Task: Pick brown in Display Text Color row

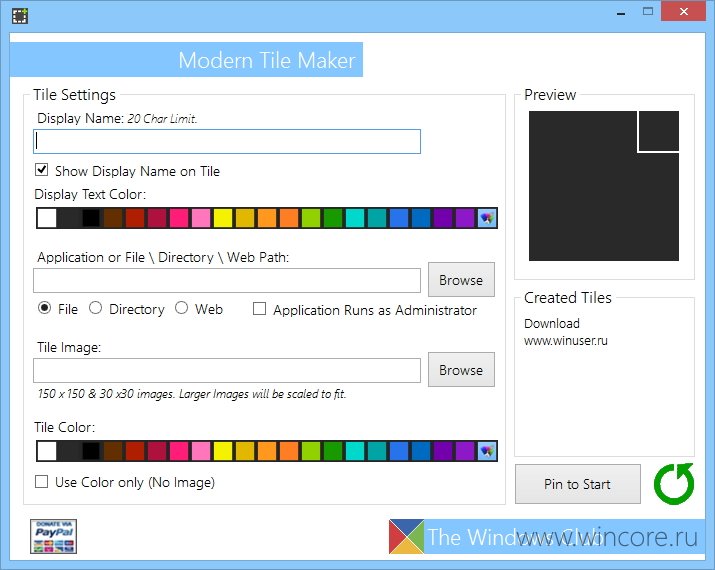Action: [113, 218]
